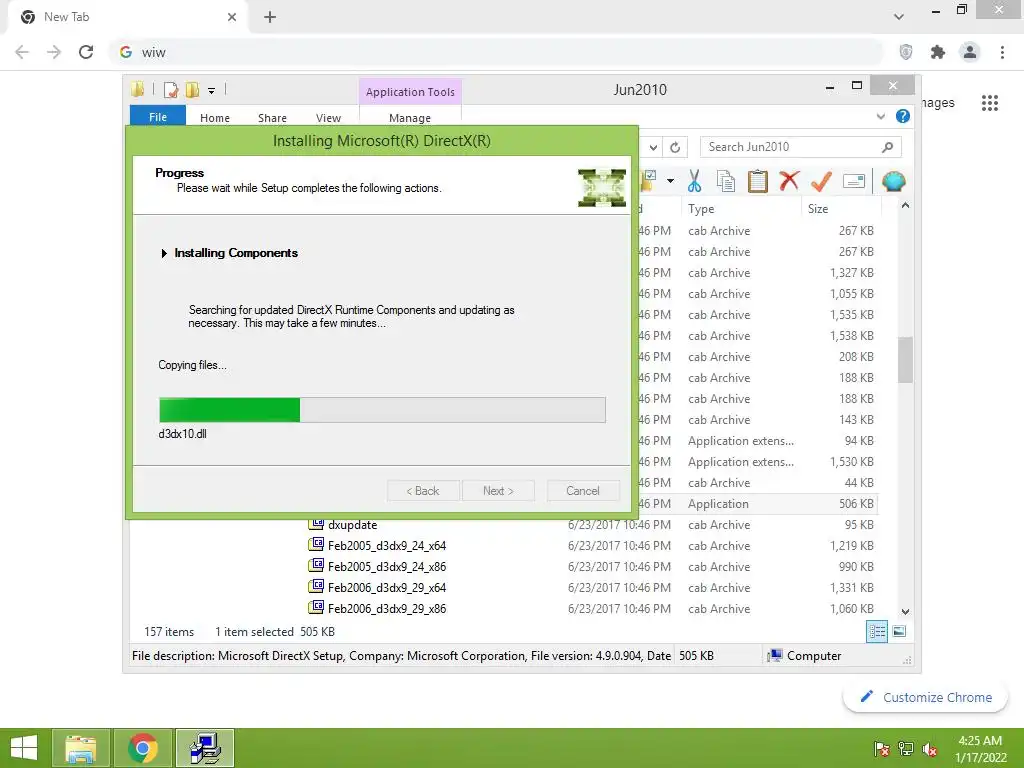Click the network tray icon

(906, 749)
